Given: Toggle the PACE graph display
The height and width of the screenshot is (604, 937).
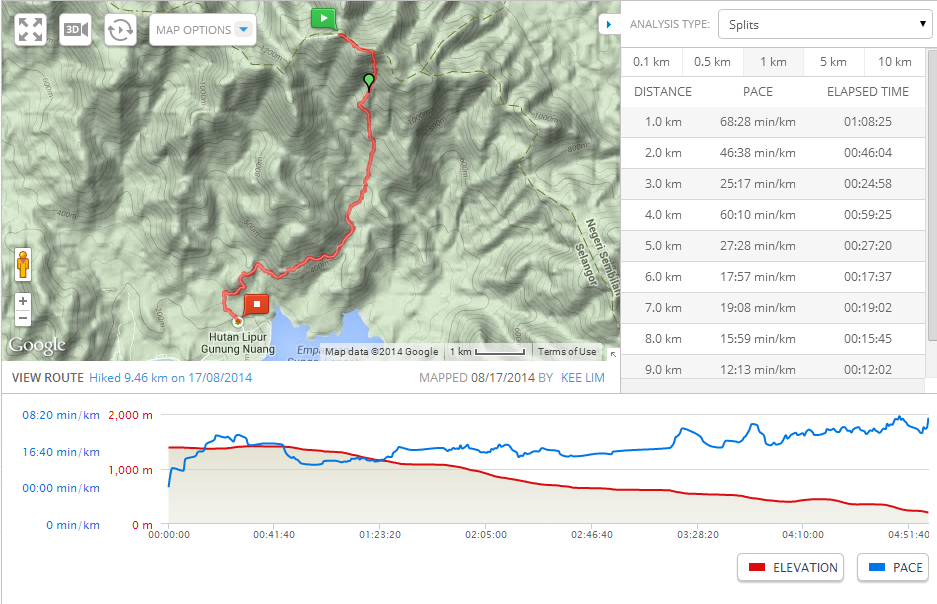Looking at the screenshot, I should pos(892,567).
